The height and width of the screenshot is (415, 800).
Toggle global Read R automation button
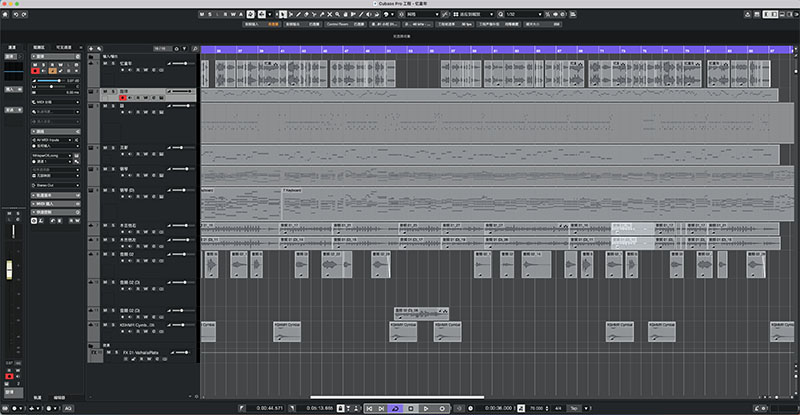click(225, 14)
